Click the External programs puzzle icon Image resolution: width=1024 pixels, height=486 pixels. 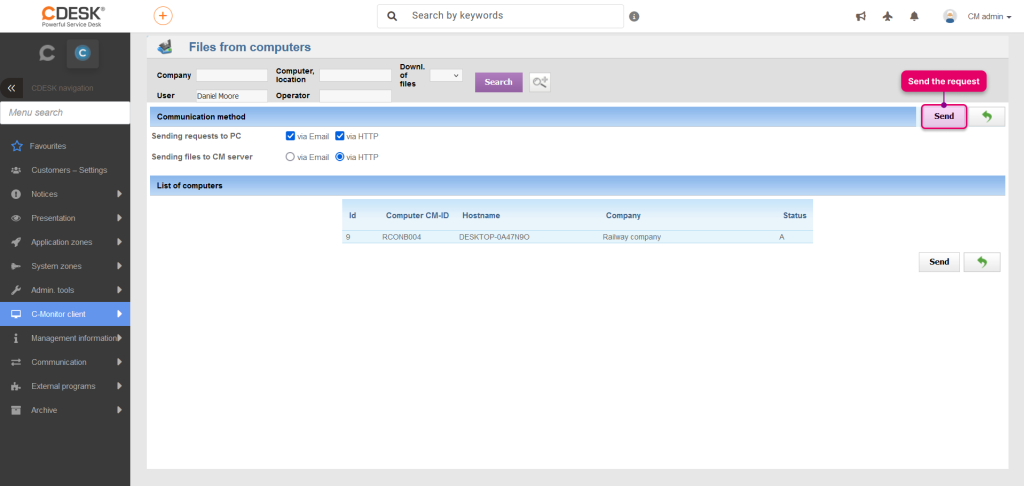(x=16, y=386)
